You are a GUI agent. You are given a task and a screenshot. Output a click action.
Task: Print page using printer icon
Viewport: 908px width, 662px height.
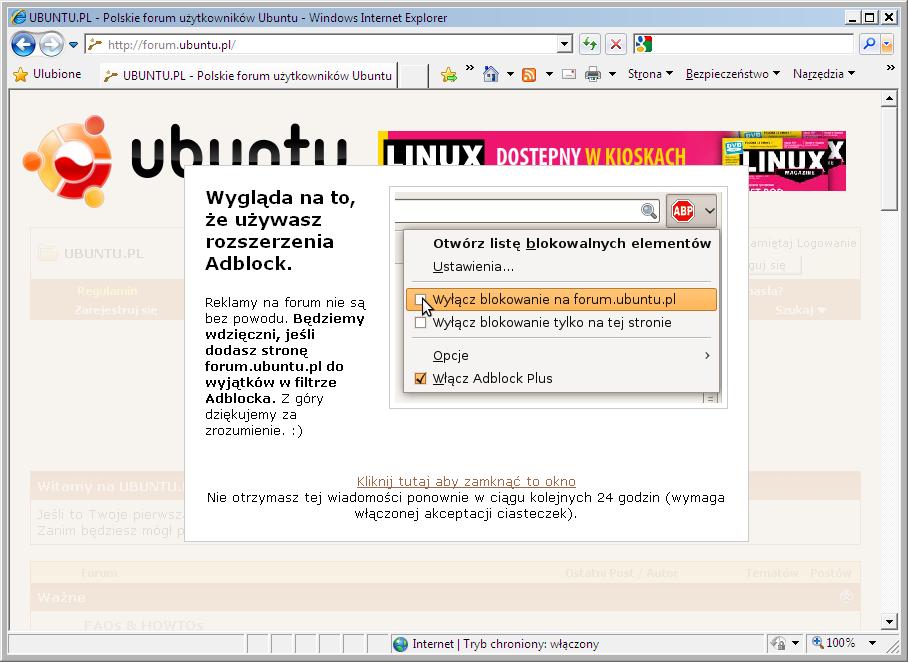click(x=593, y=74)
